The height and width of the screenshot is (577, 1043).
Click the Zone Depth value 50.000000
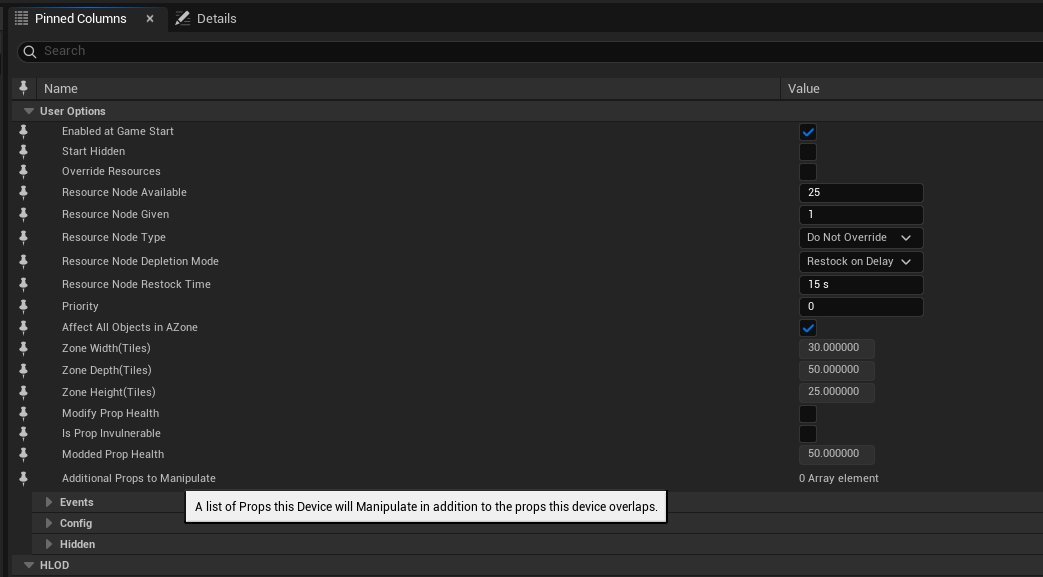click(836, 370)
